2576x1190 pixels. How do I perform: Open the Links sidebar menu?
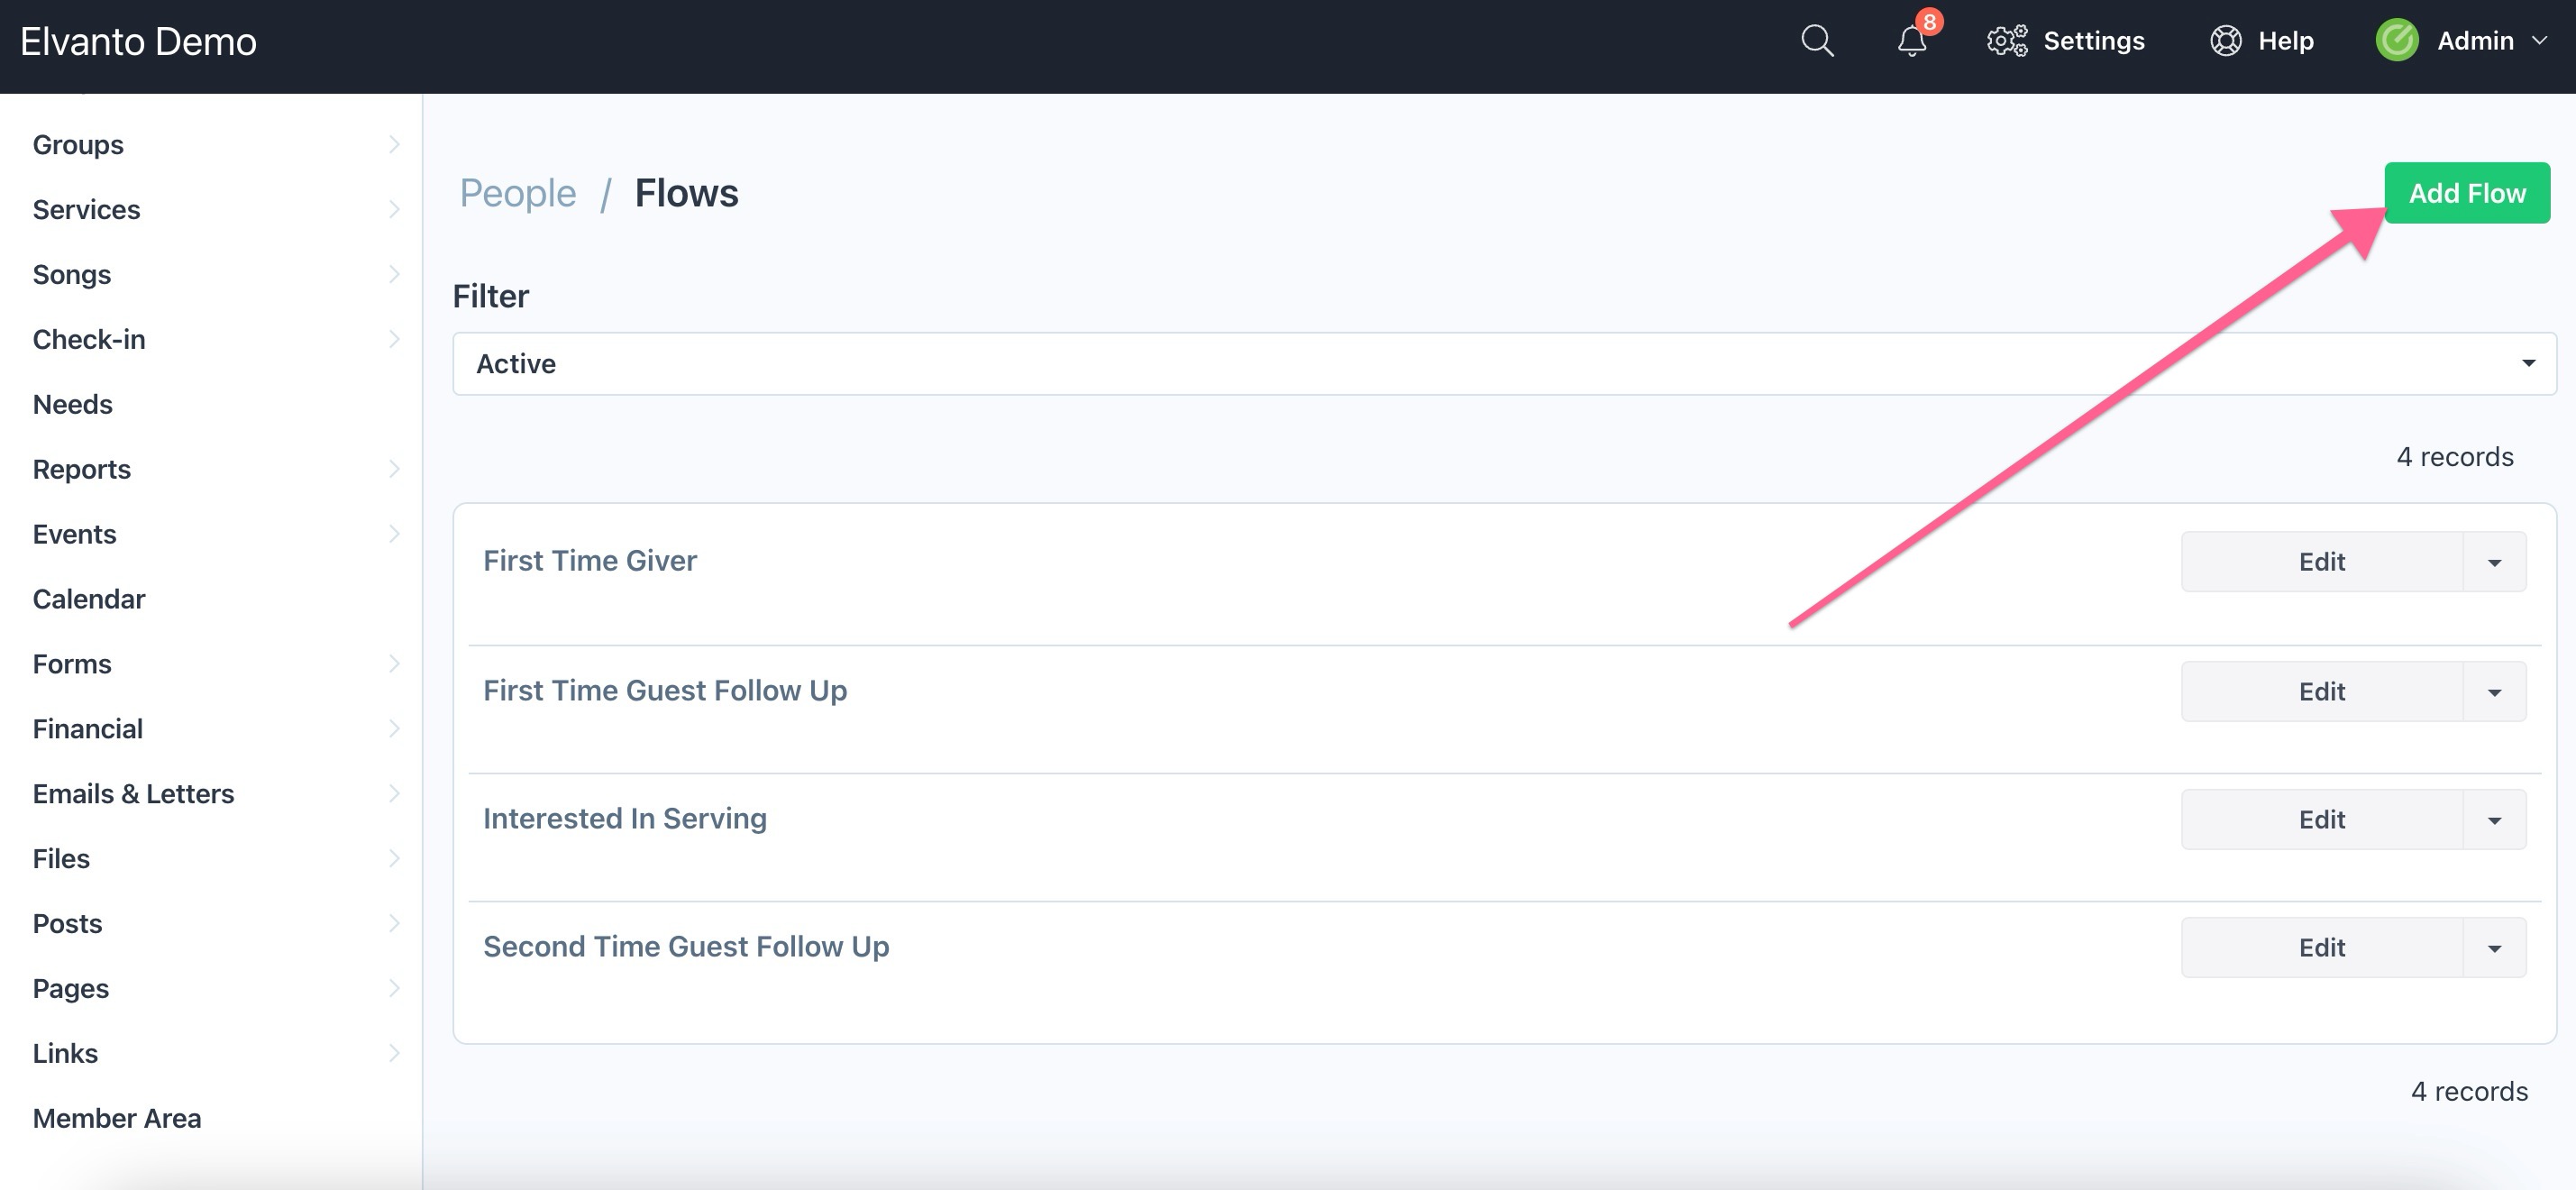coord(65,1055)
